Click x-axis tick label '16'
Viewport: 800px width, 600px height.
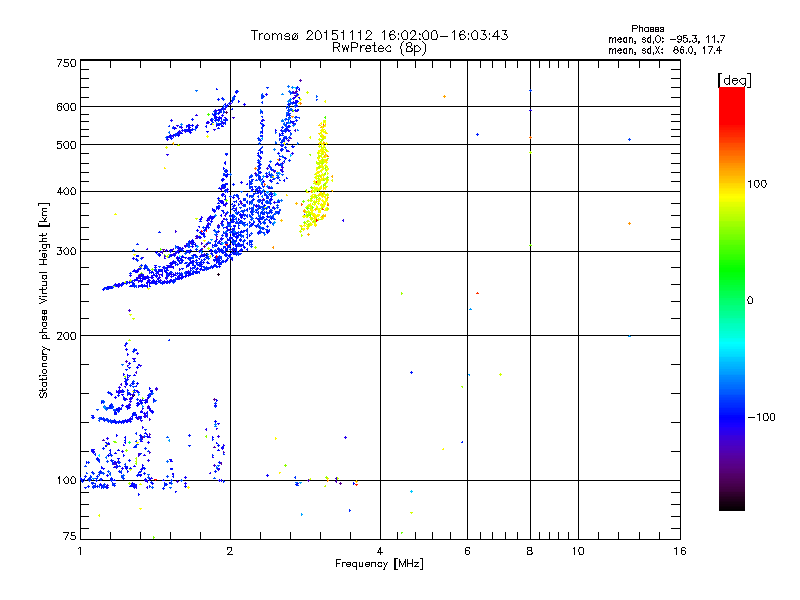[x=680, y=551]
